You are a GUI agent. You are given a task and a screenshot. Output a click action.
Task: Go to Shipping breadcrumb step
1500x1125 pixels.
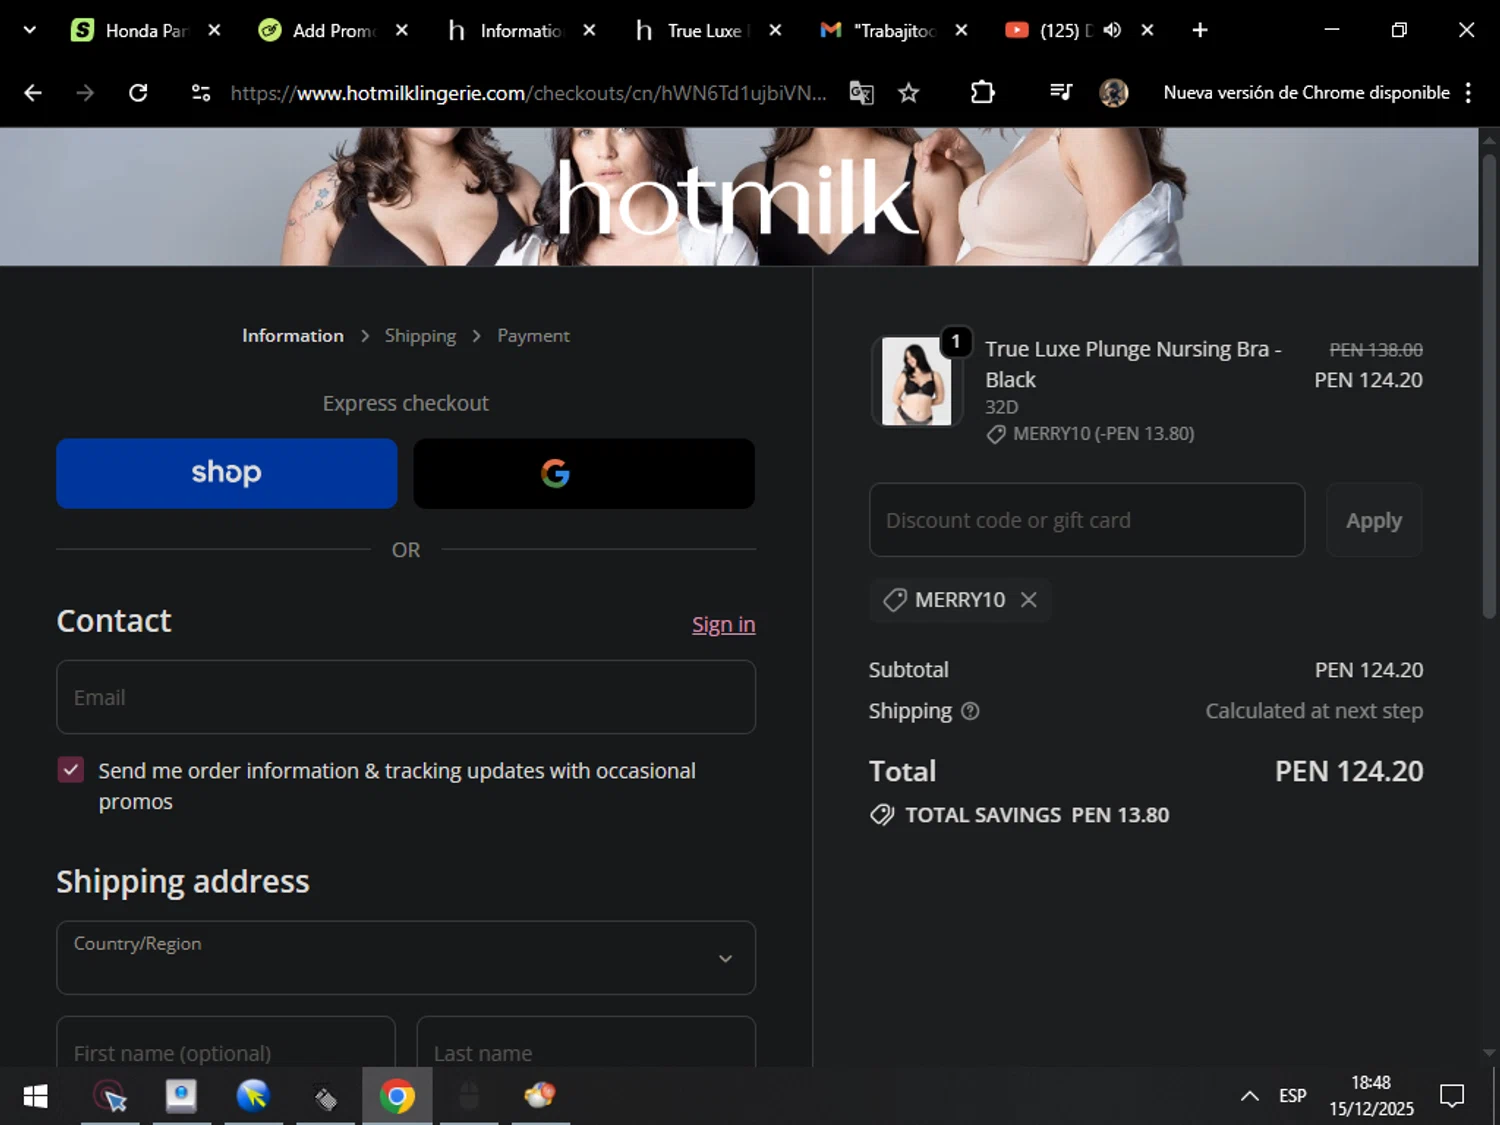point(420,336)
